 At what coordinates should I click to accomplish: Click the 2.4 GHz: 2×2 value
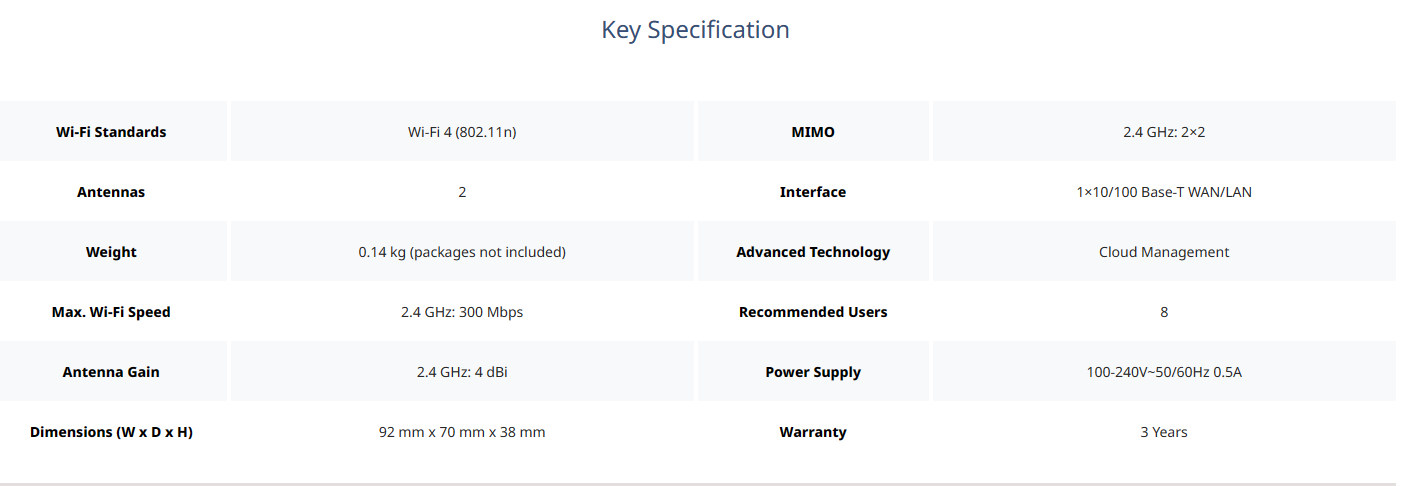(x=1164, y=132)
